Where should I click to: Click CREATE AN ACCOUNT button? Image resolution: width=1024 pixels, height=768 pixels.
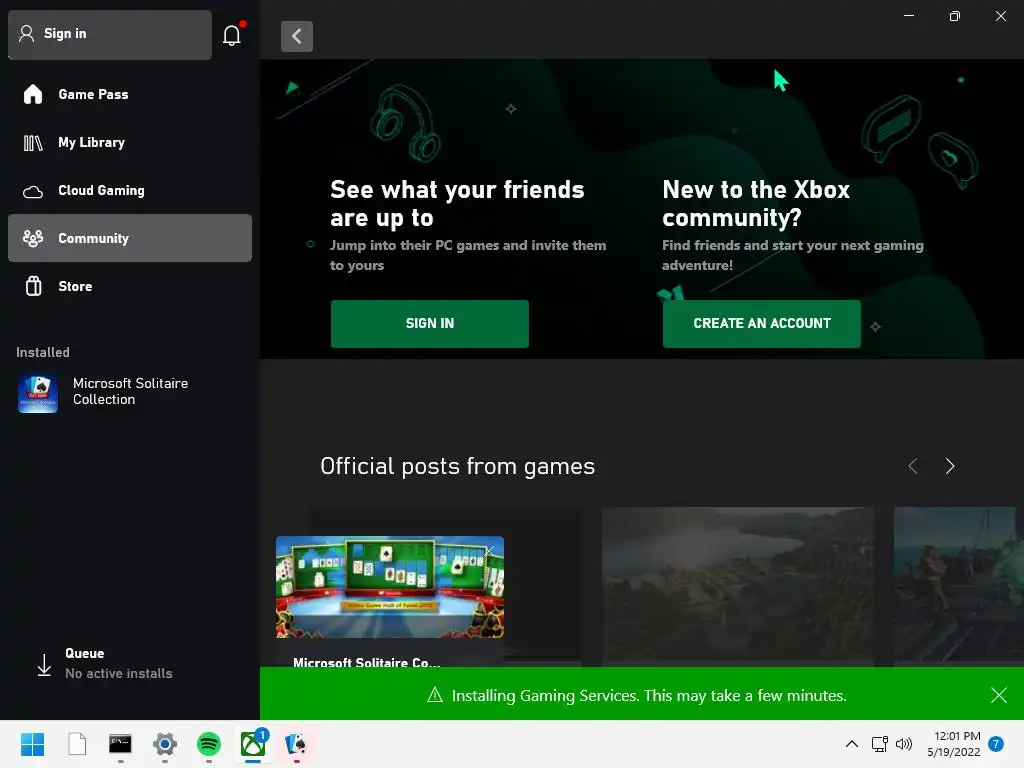coord(761,324)
